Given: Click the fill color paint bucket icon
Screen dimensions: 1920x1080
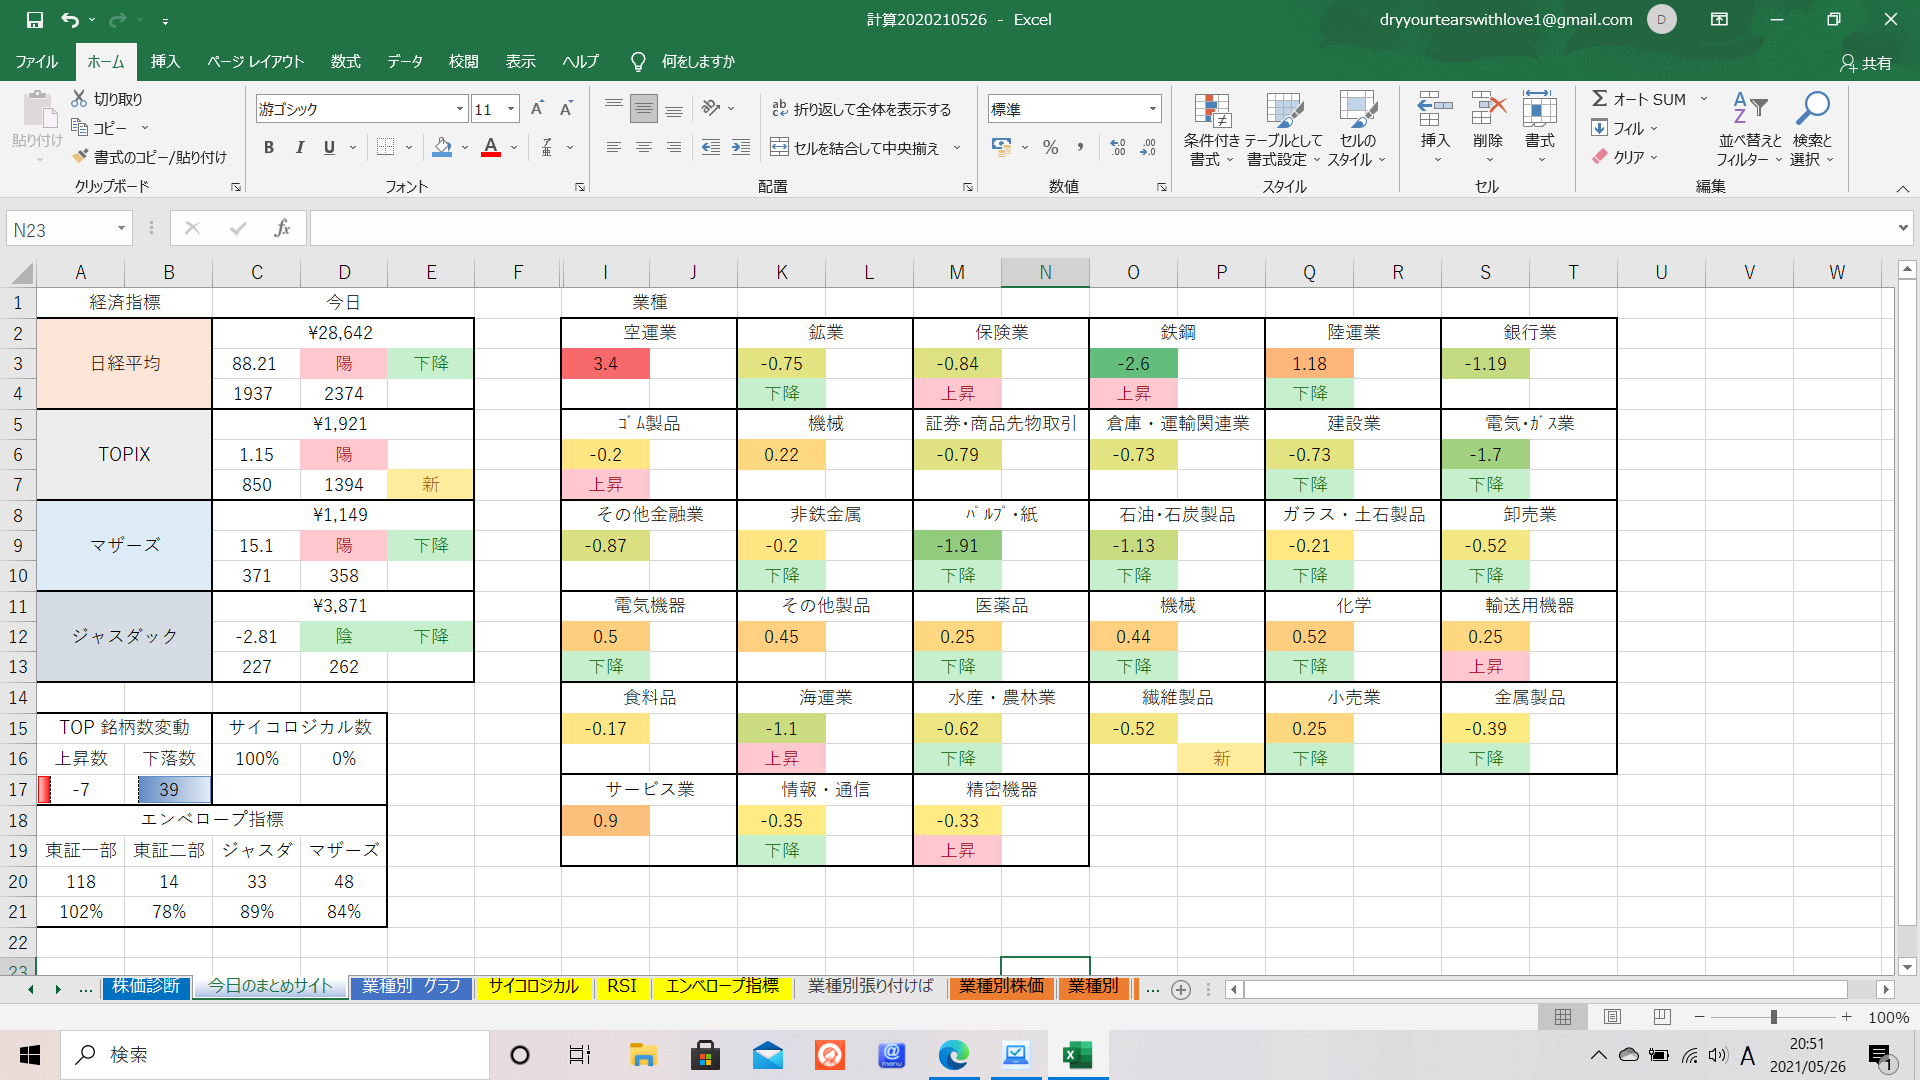Looking at the screenshot, I should tap(442, 148).
